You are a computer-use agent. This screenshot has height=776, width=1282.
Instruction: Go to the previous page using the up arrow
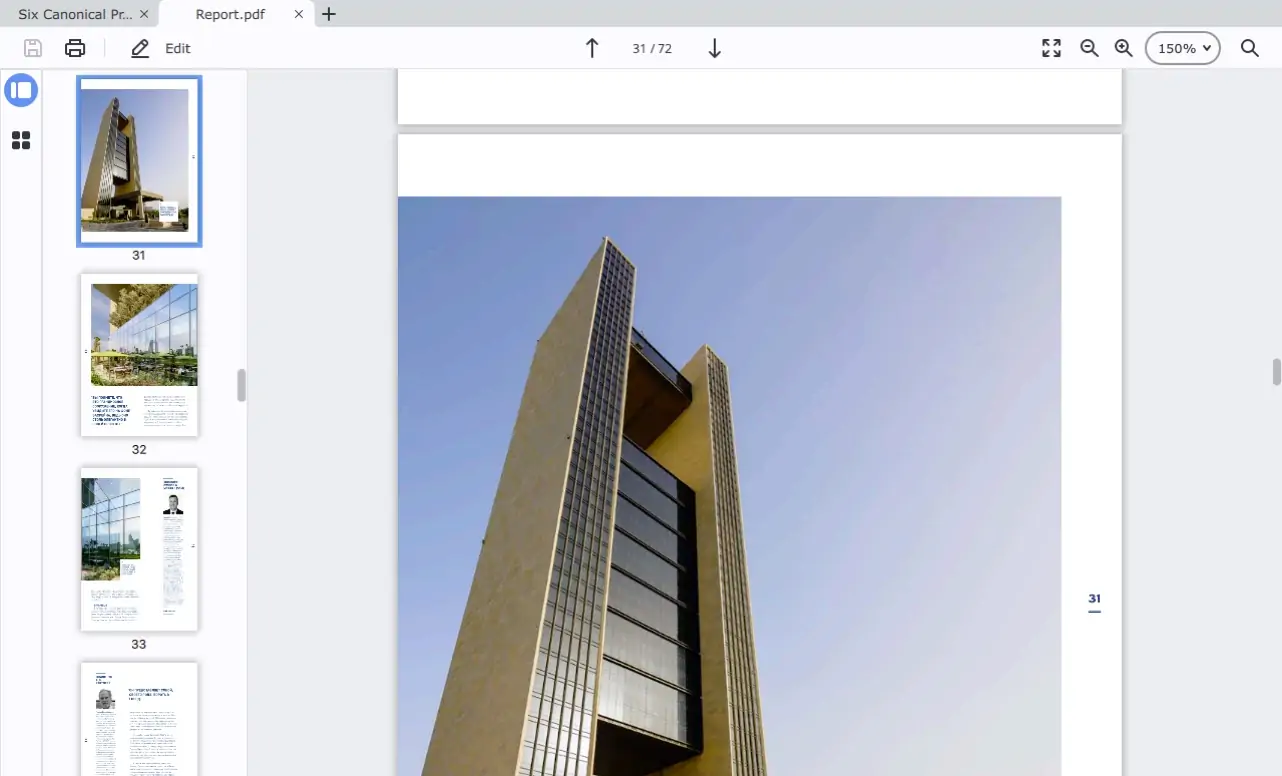(591, 47)
